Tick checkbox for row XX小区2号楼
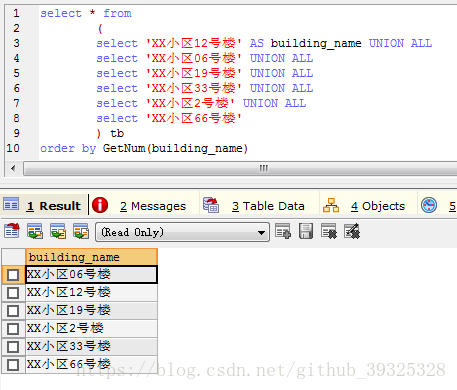 pos(13,329)
